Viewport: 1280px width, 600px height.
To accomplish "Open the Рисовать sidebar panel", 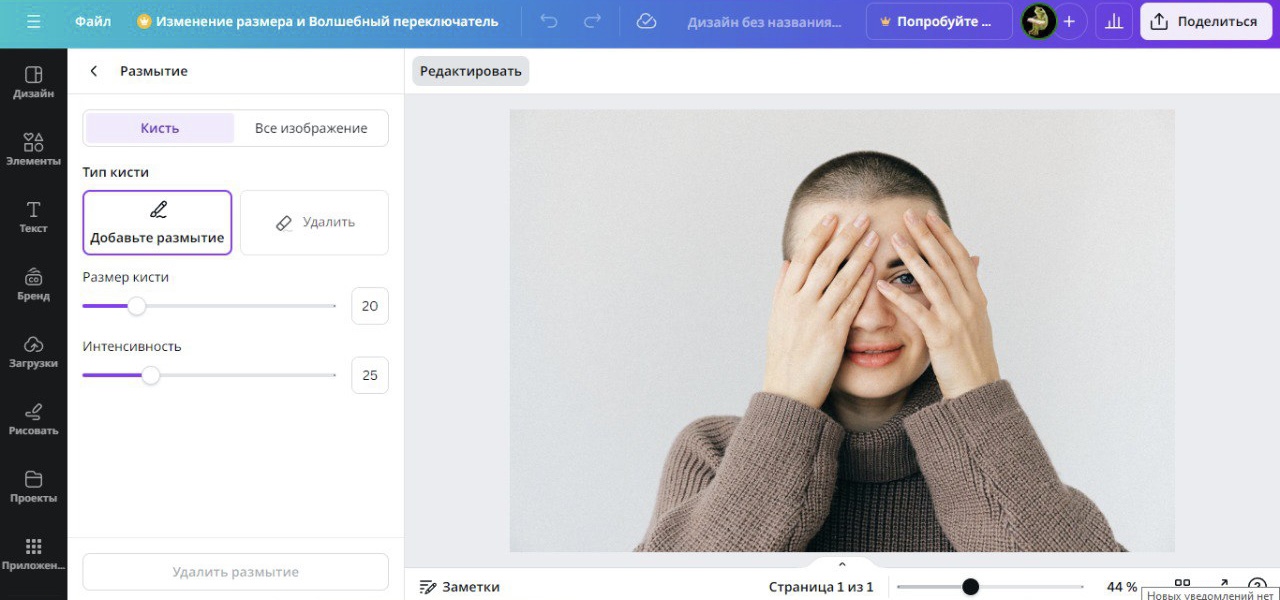I will point(33,419).
